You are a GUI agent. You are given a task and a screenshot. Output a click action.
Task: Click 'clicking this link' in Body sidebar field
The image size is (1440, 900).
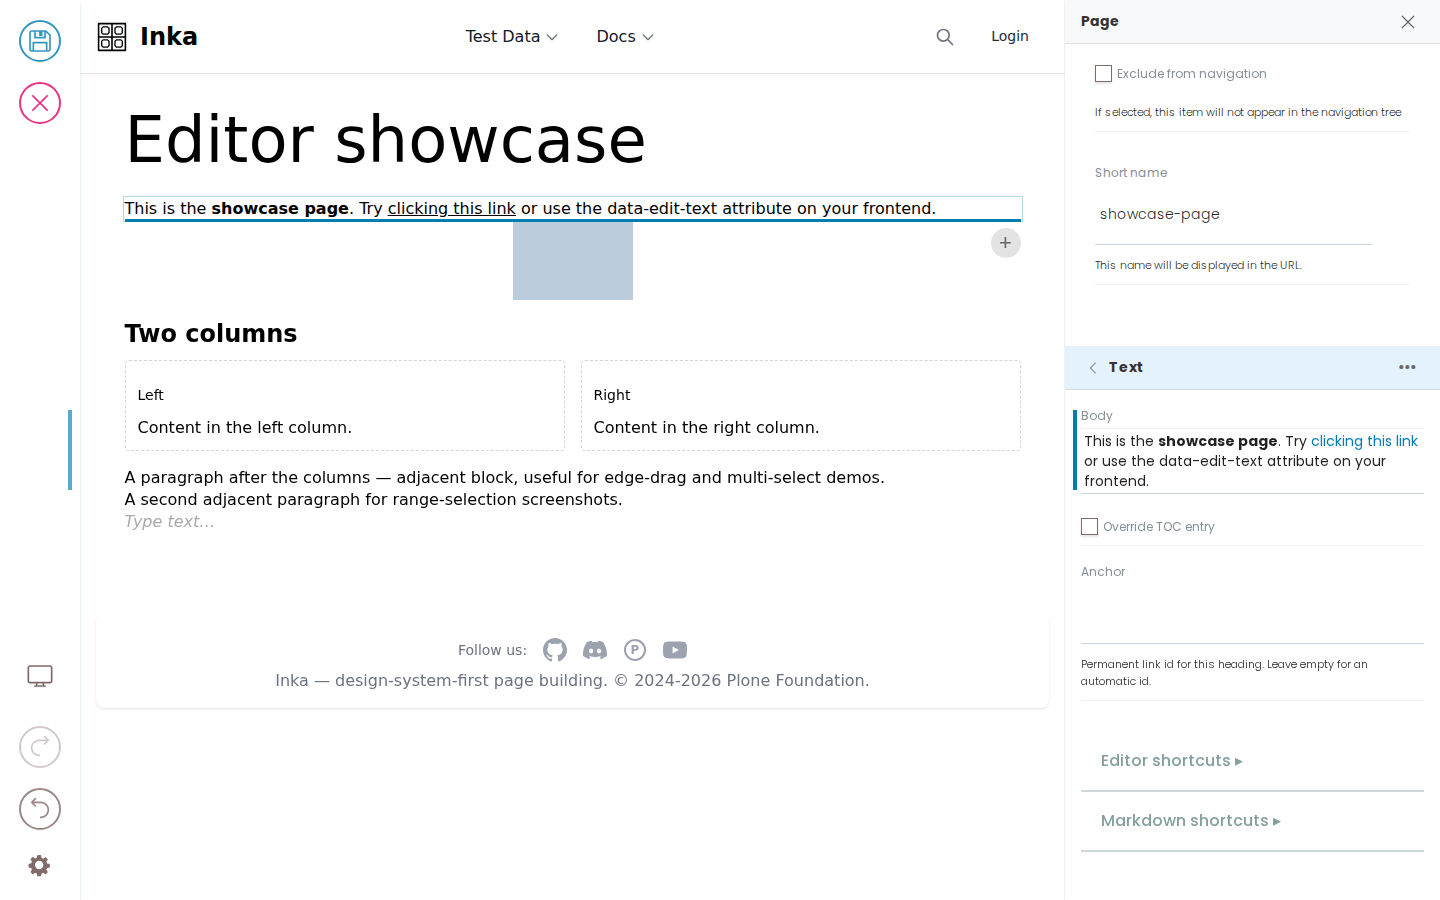coord(1364,441)
